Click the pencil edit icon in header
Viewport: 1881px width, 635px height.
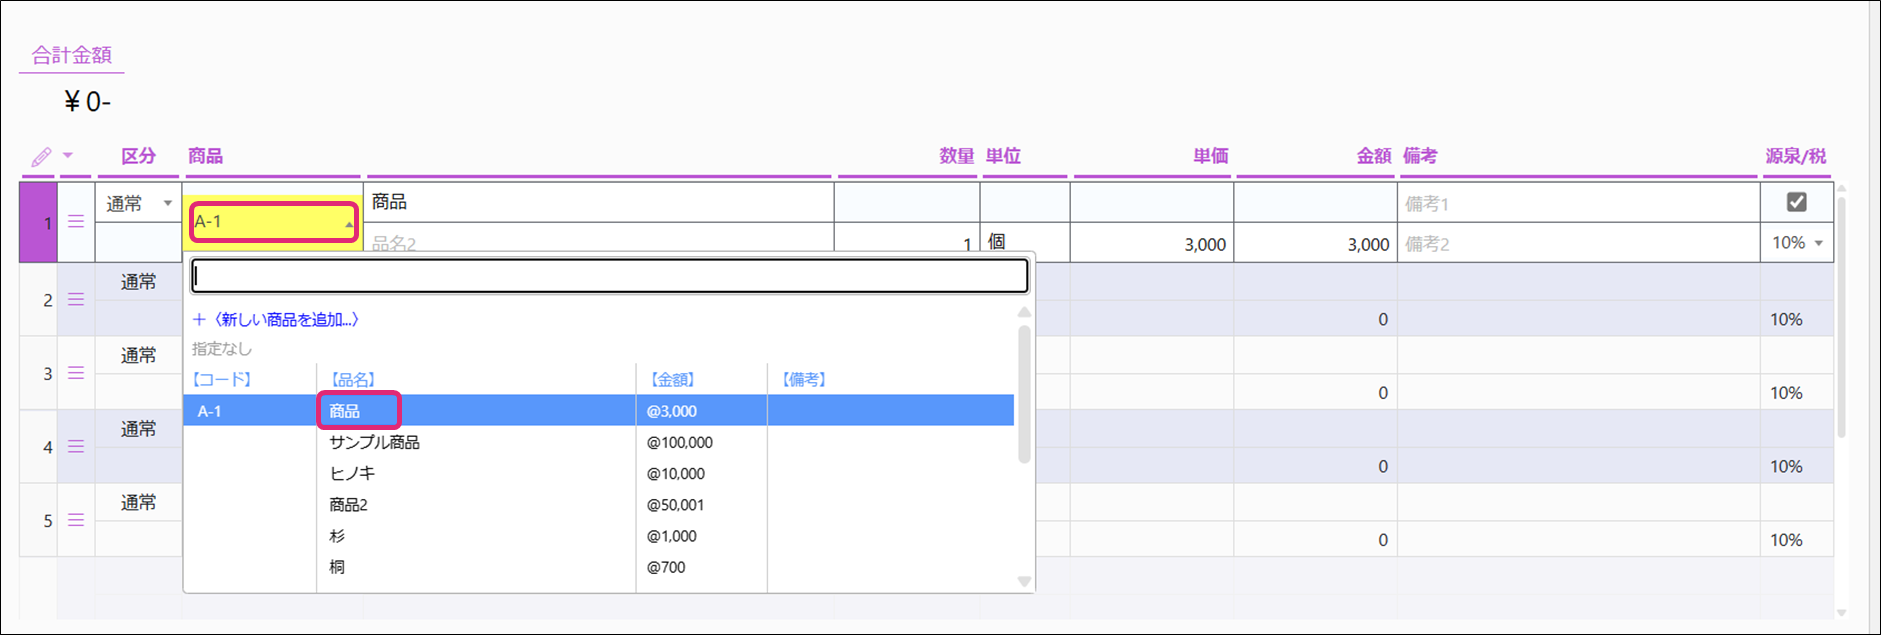coord(41,157)
